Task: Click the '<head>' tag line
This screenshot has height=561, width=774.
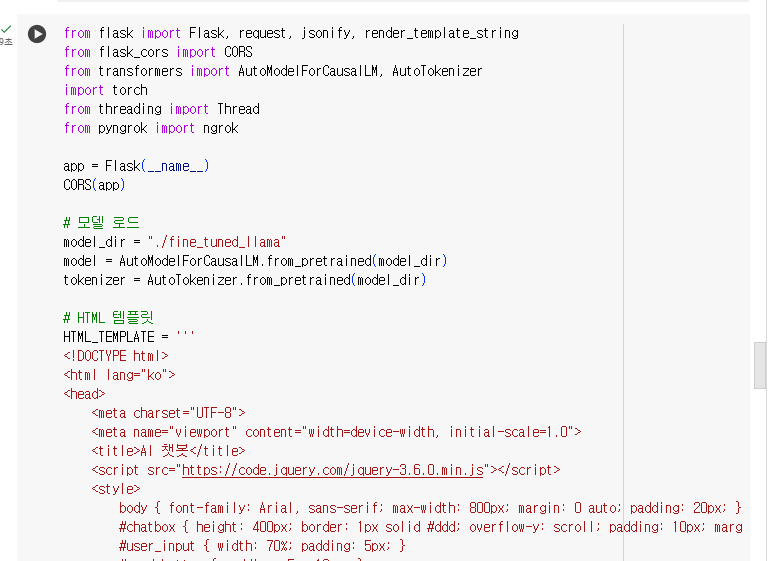Action: pos(84,394)
